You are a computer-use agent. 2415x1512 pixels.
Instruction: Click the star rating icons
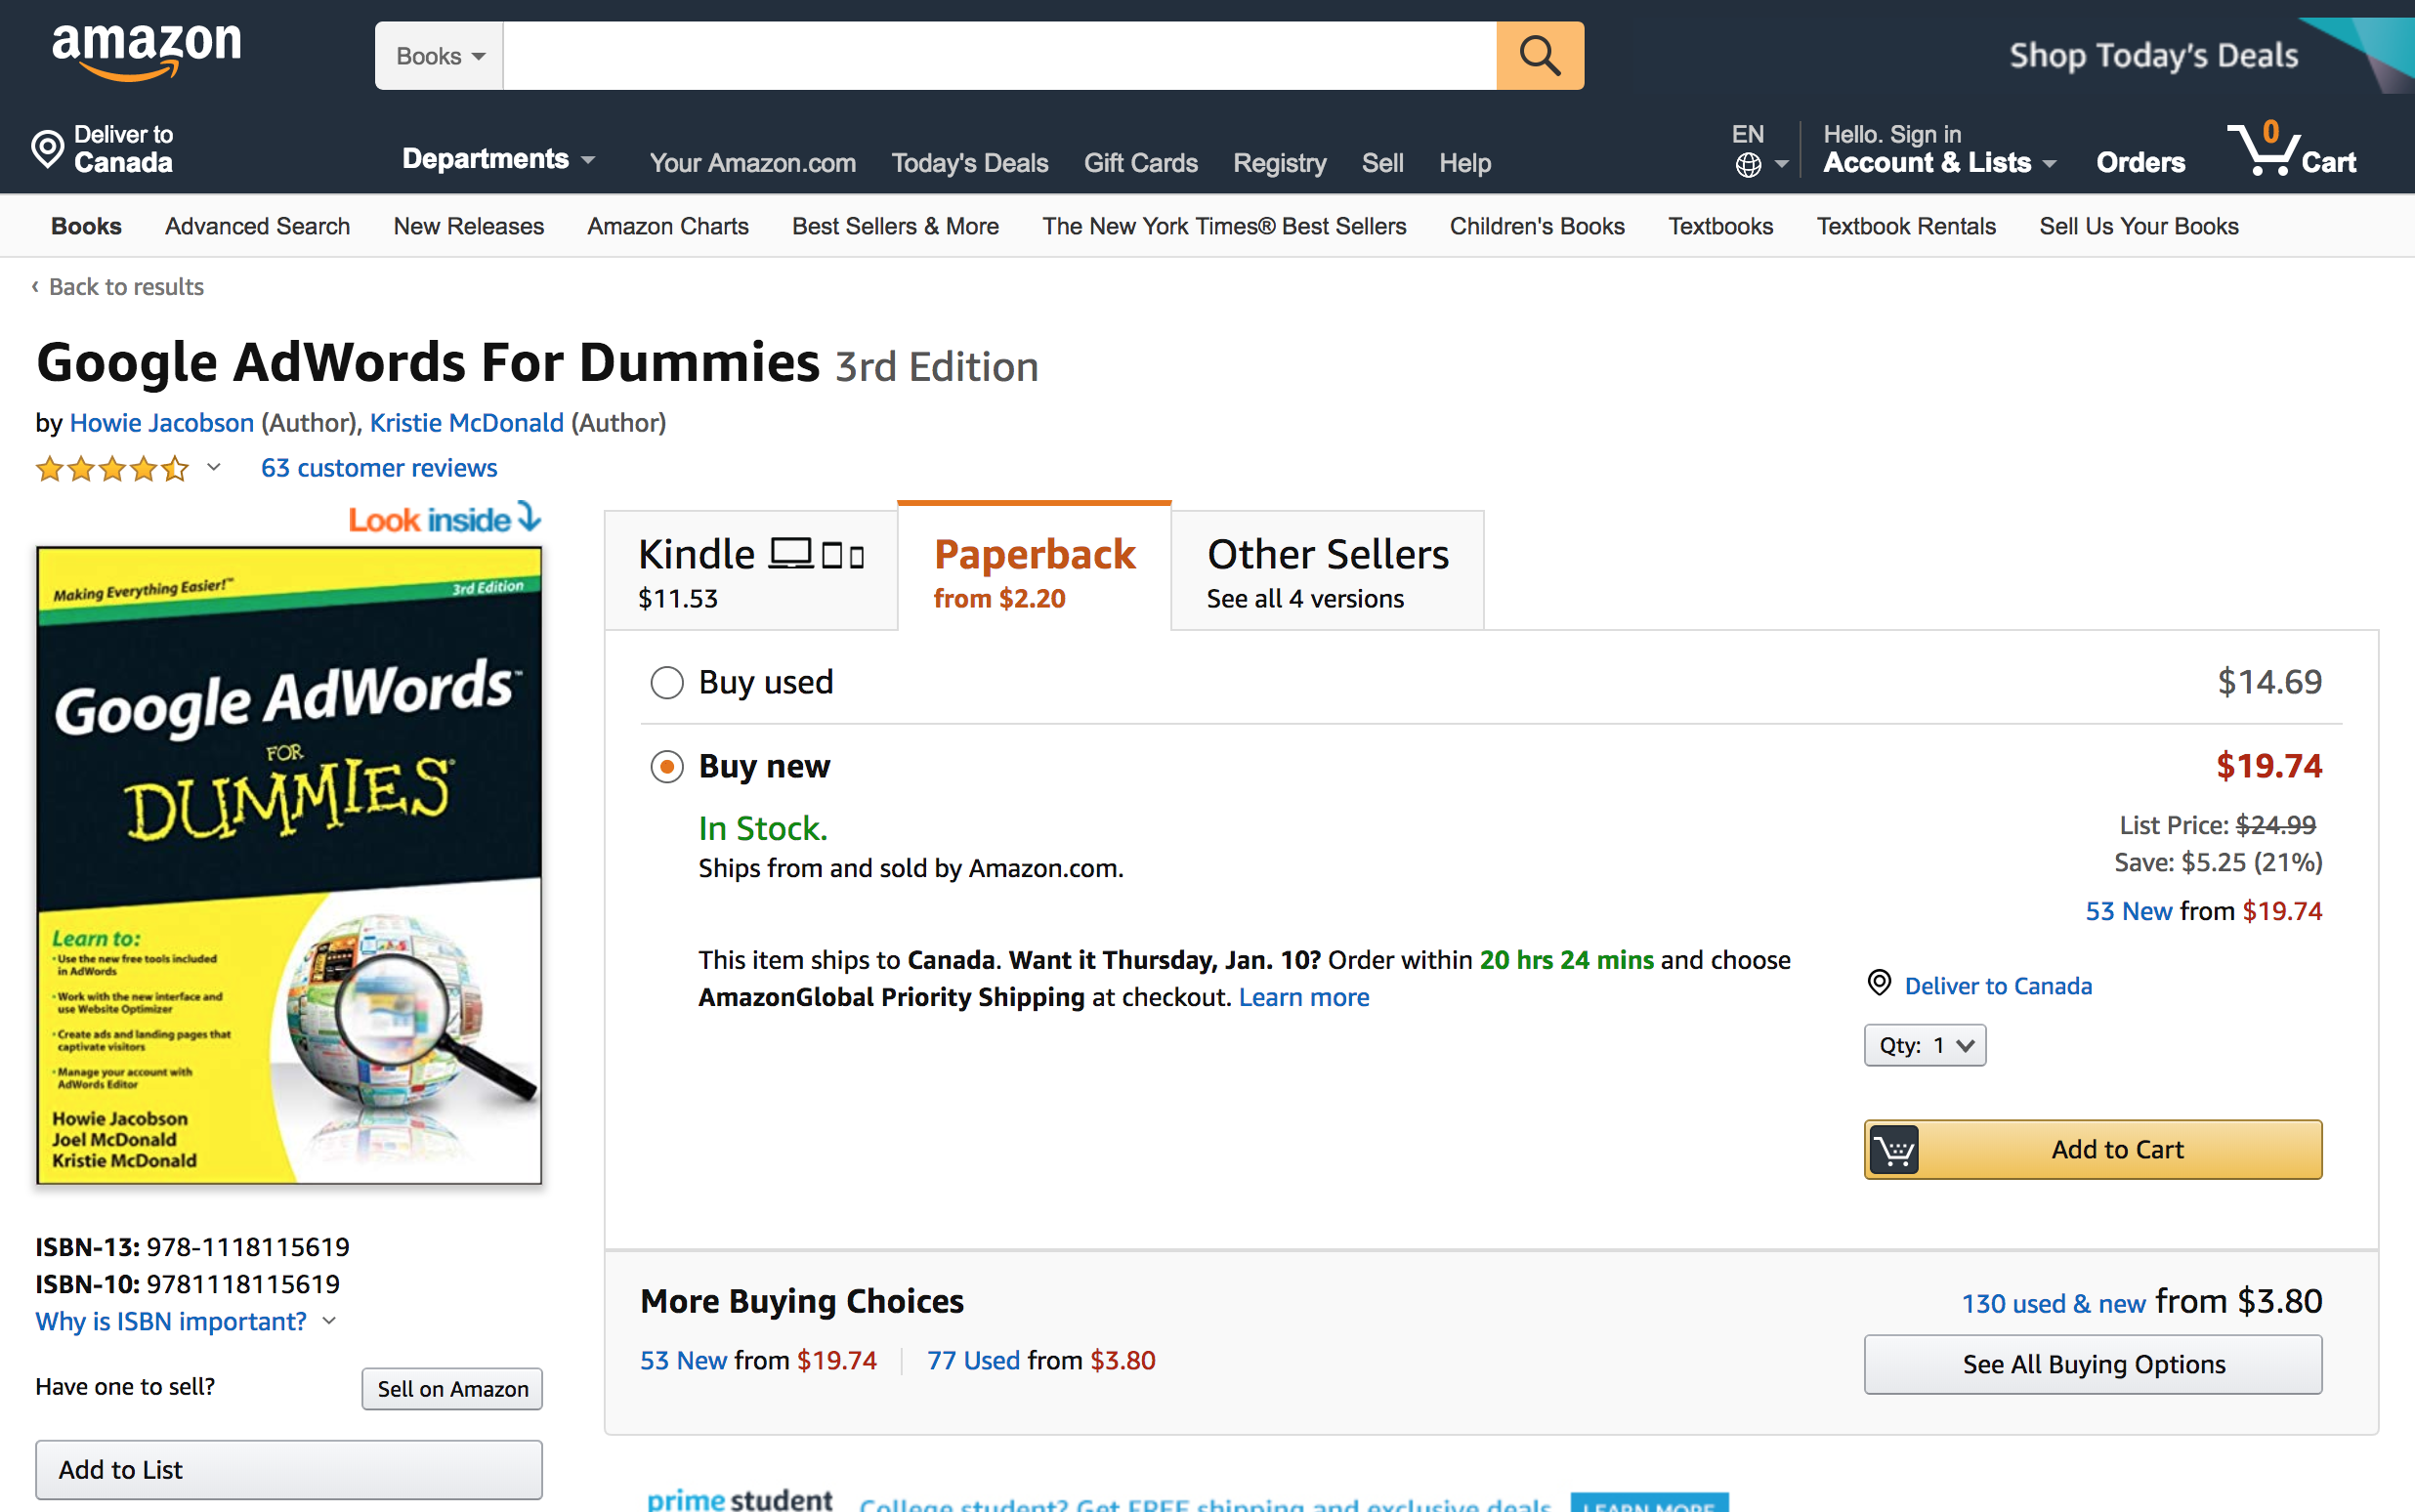(112, 468)
